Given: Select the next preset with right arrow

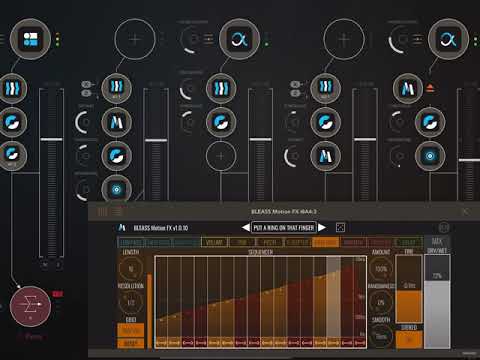Looking at the screenshot, I should (x=322, y=228).
